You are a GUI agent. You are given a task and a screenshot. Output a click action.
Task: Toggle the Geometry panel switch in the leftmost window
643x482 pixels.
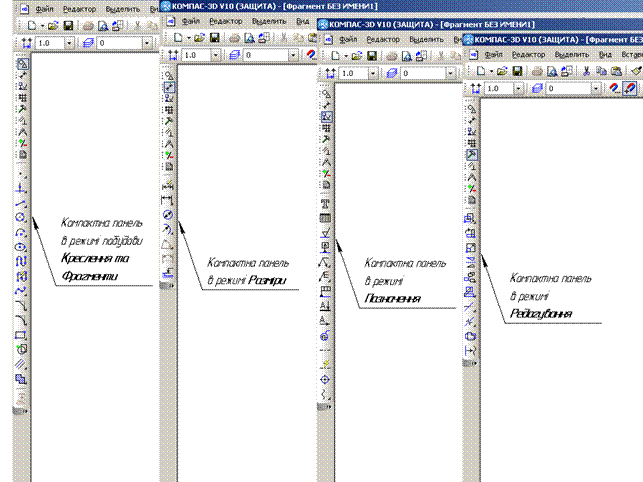tap(23, 64)
